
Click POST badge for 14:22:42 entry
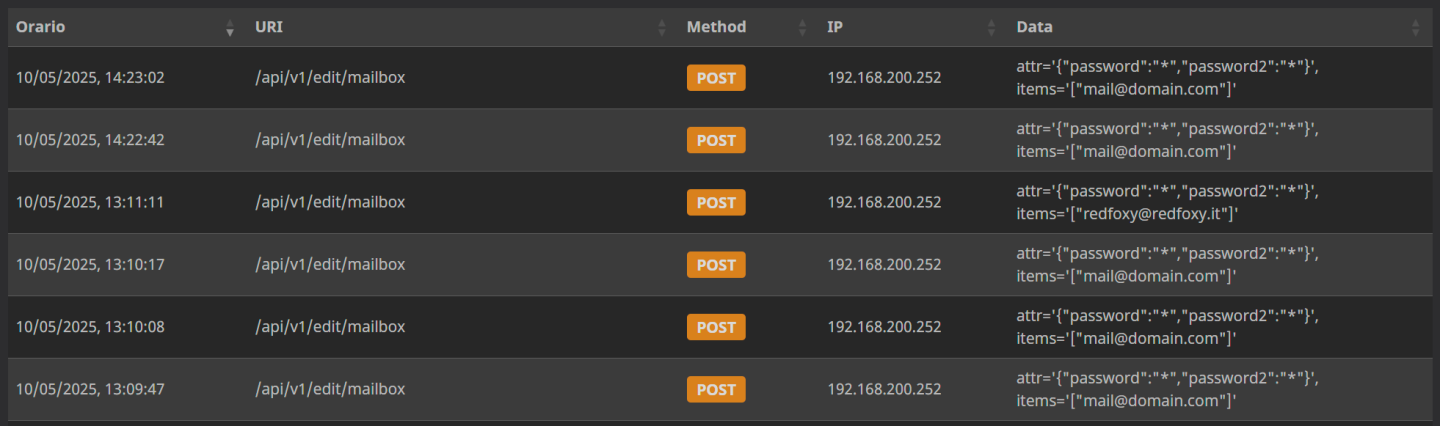(x=716, y=140)
